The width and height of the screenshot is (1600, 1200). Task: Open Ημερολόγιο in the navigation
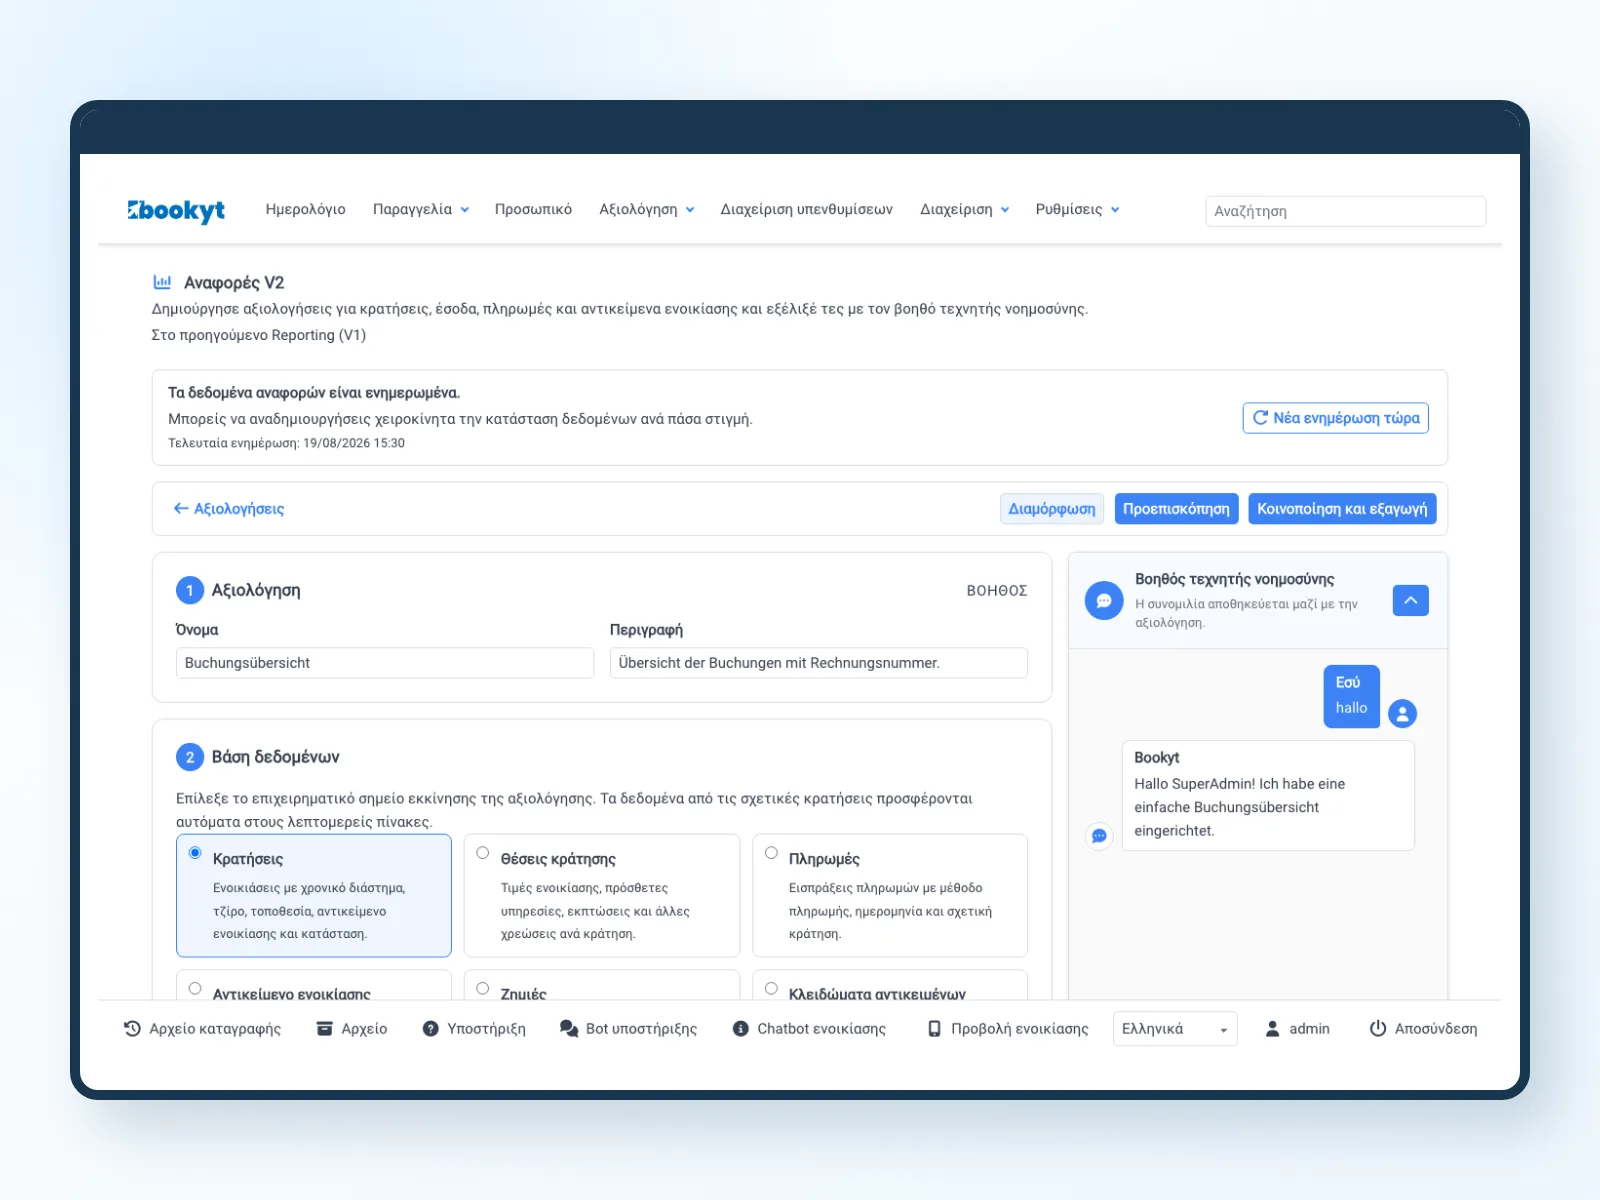pos(305,210)
